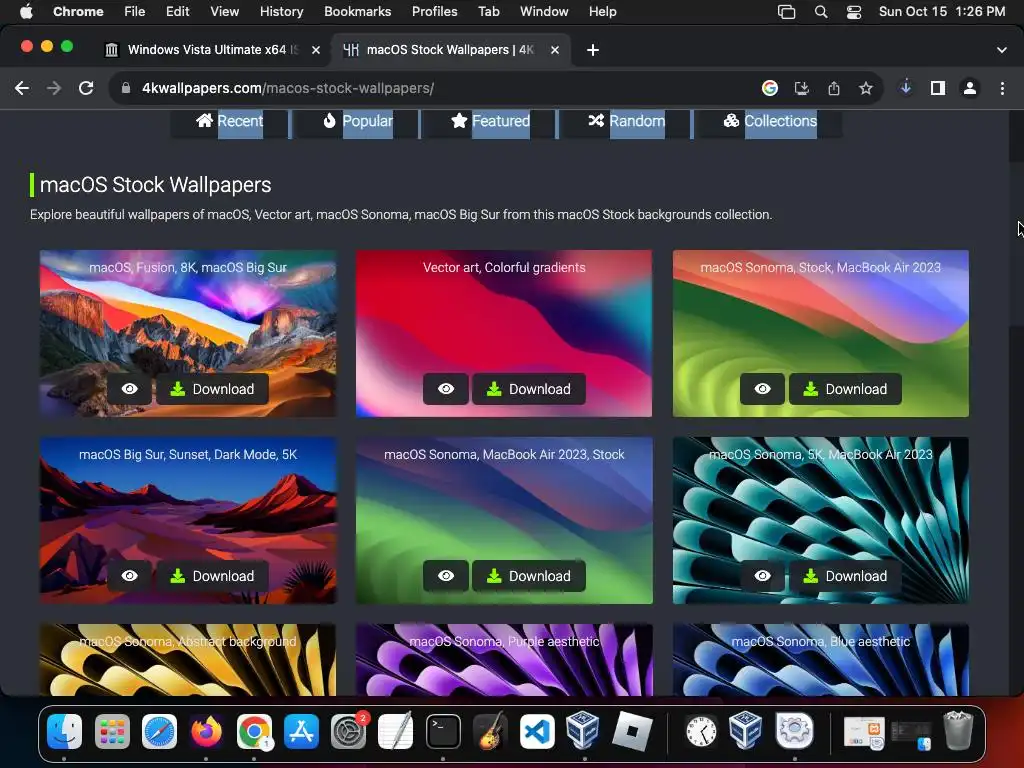Go to the Popular wallpapers section

[x=358, y=121]
